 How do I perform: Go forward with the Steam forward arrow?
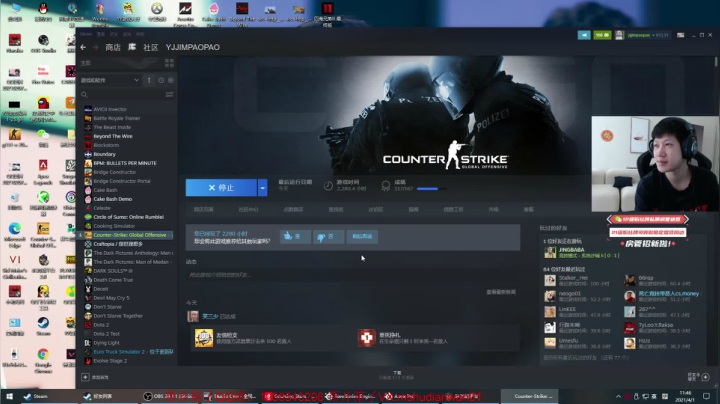pos(96,47)
